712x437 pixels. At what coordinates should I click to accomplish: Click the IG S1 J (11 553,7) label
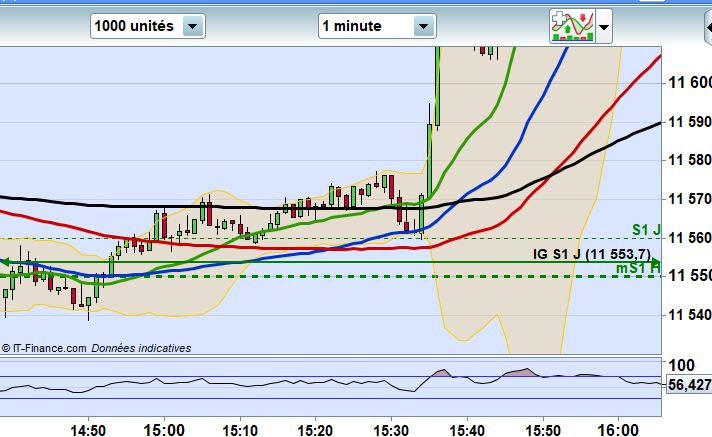click(x=592, y=254)
